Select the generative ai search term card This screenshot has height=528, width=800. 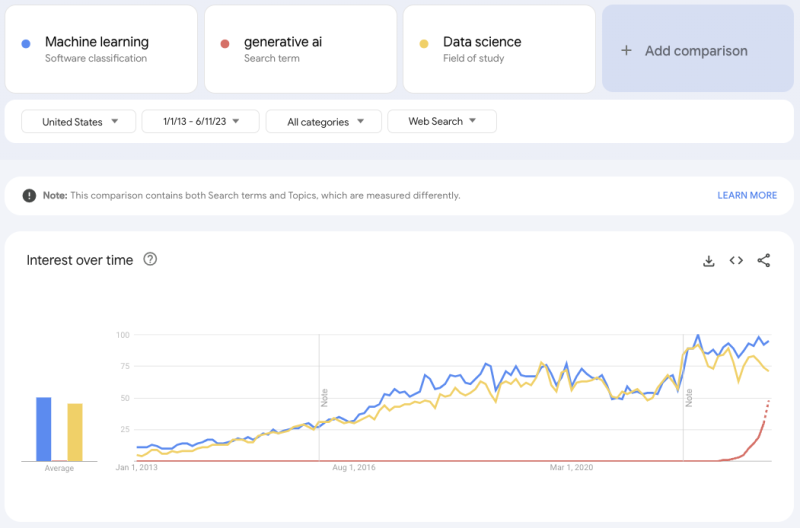(299, 49)
